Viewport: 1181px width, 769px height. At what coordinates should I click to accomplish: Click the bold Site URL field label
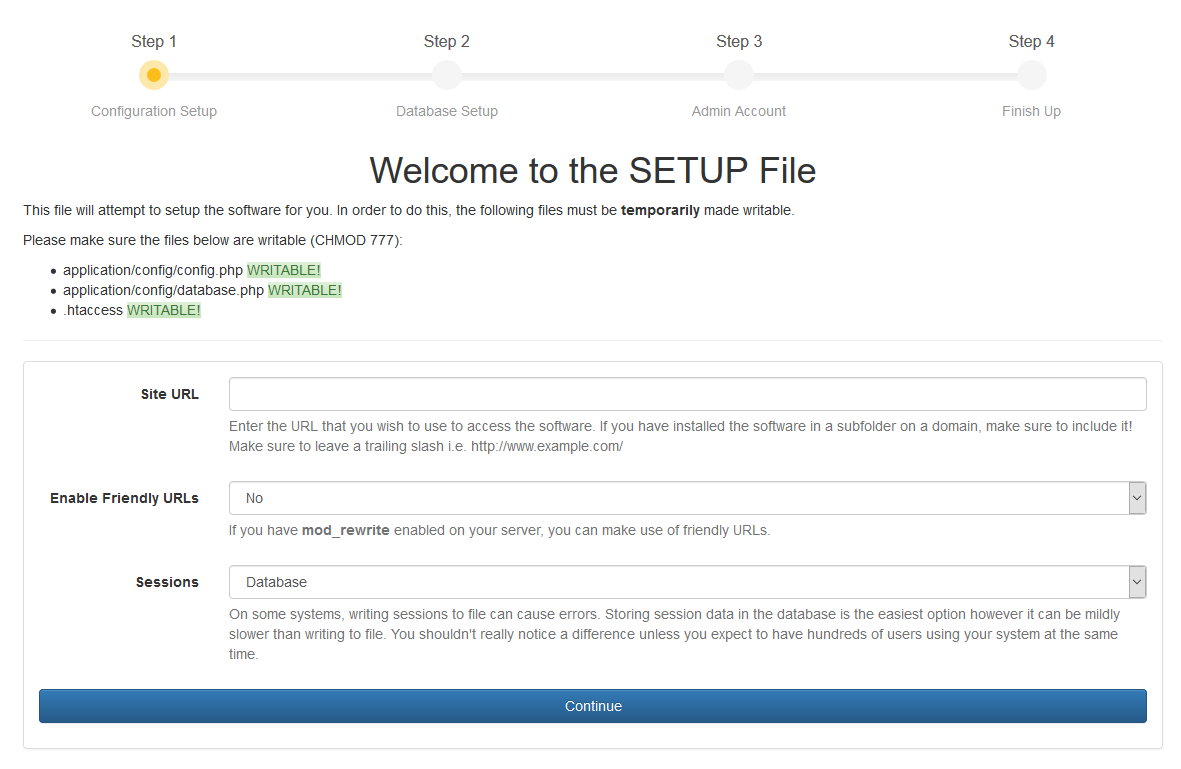click(x=170, y=394)
